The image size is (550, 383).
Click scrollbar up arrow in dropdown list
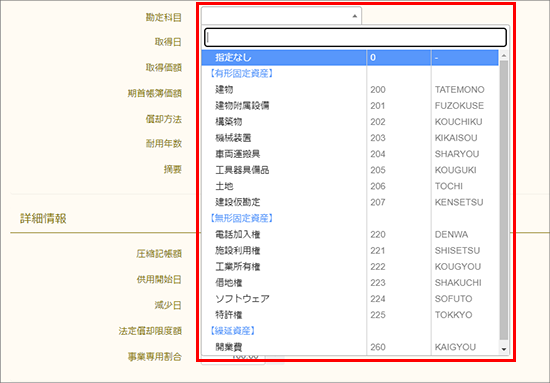click(504, 55)
